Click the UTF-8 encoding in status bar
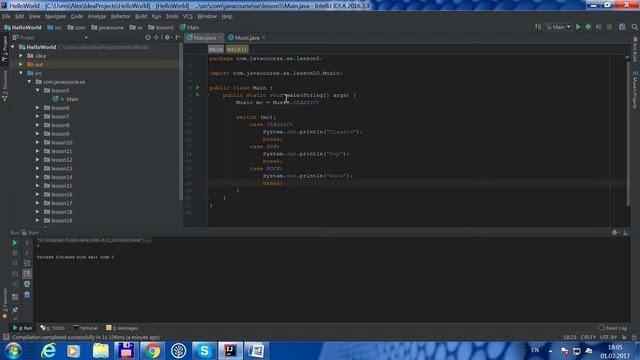640x360 pixels. coord(608,337)
